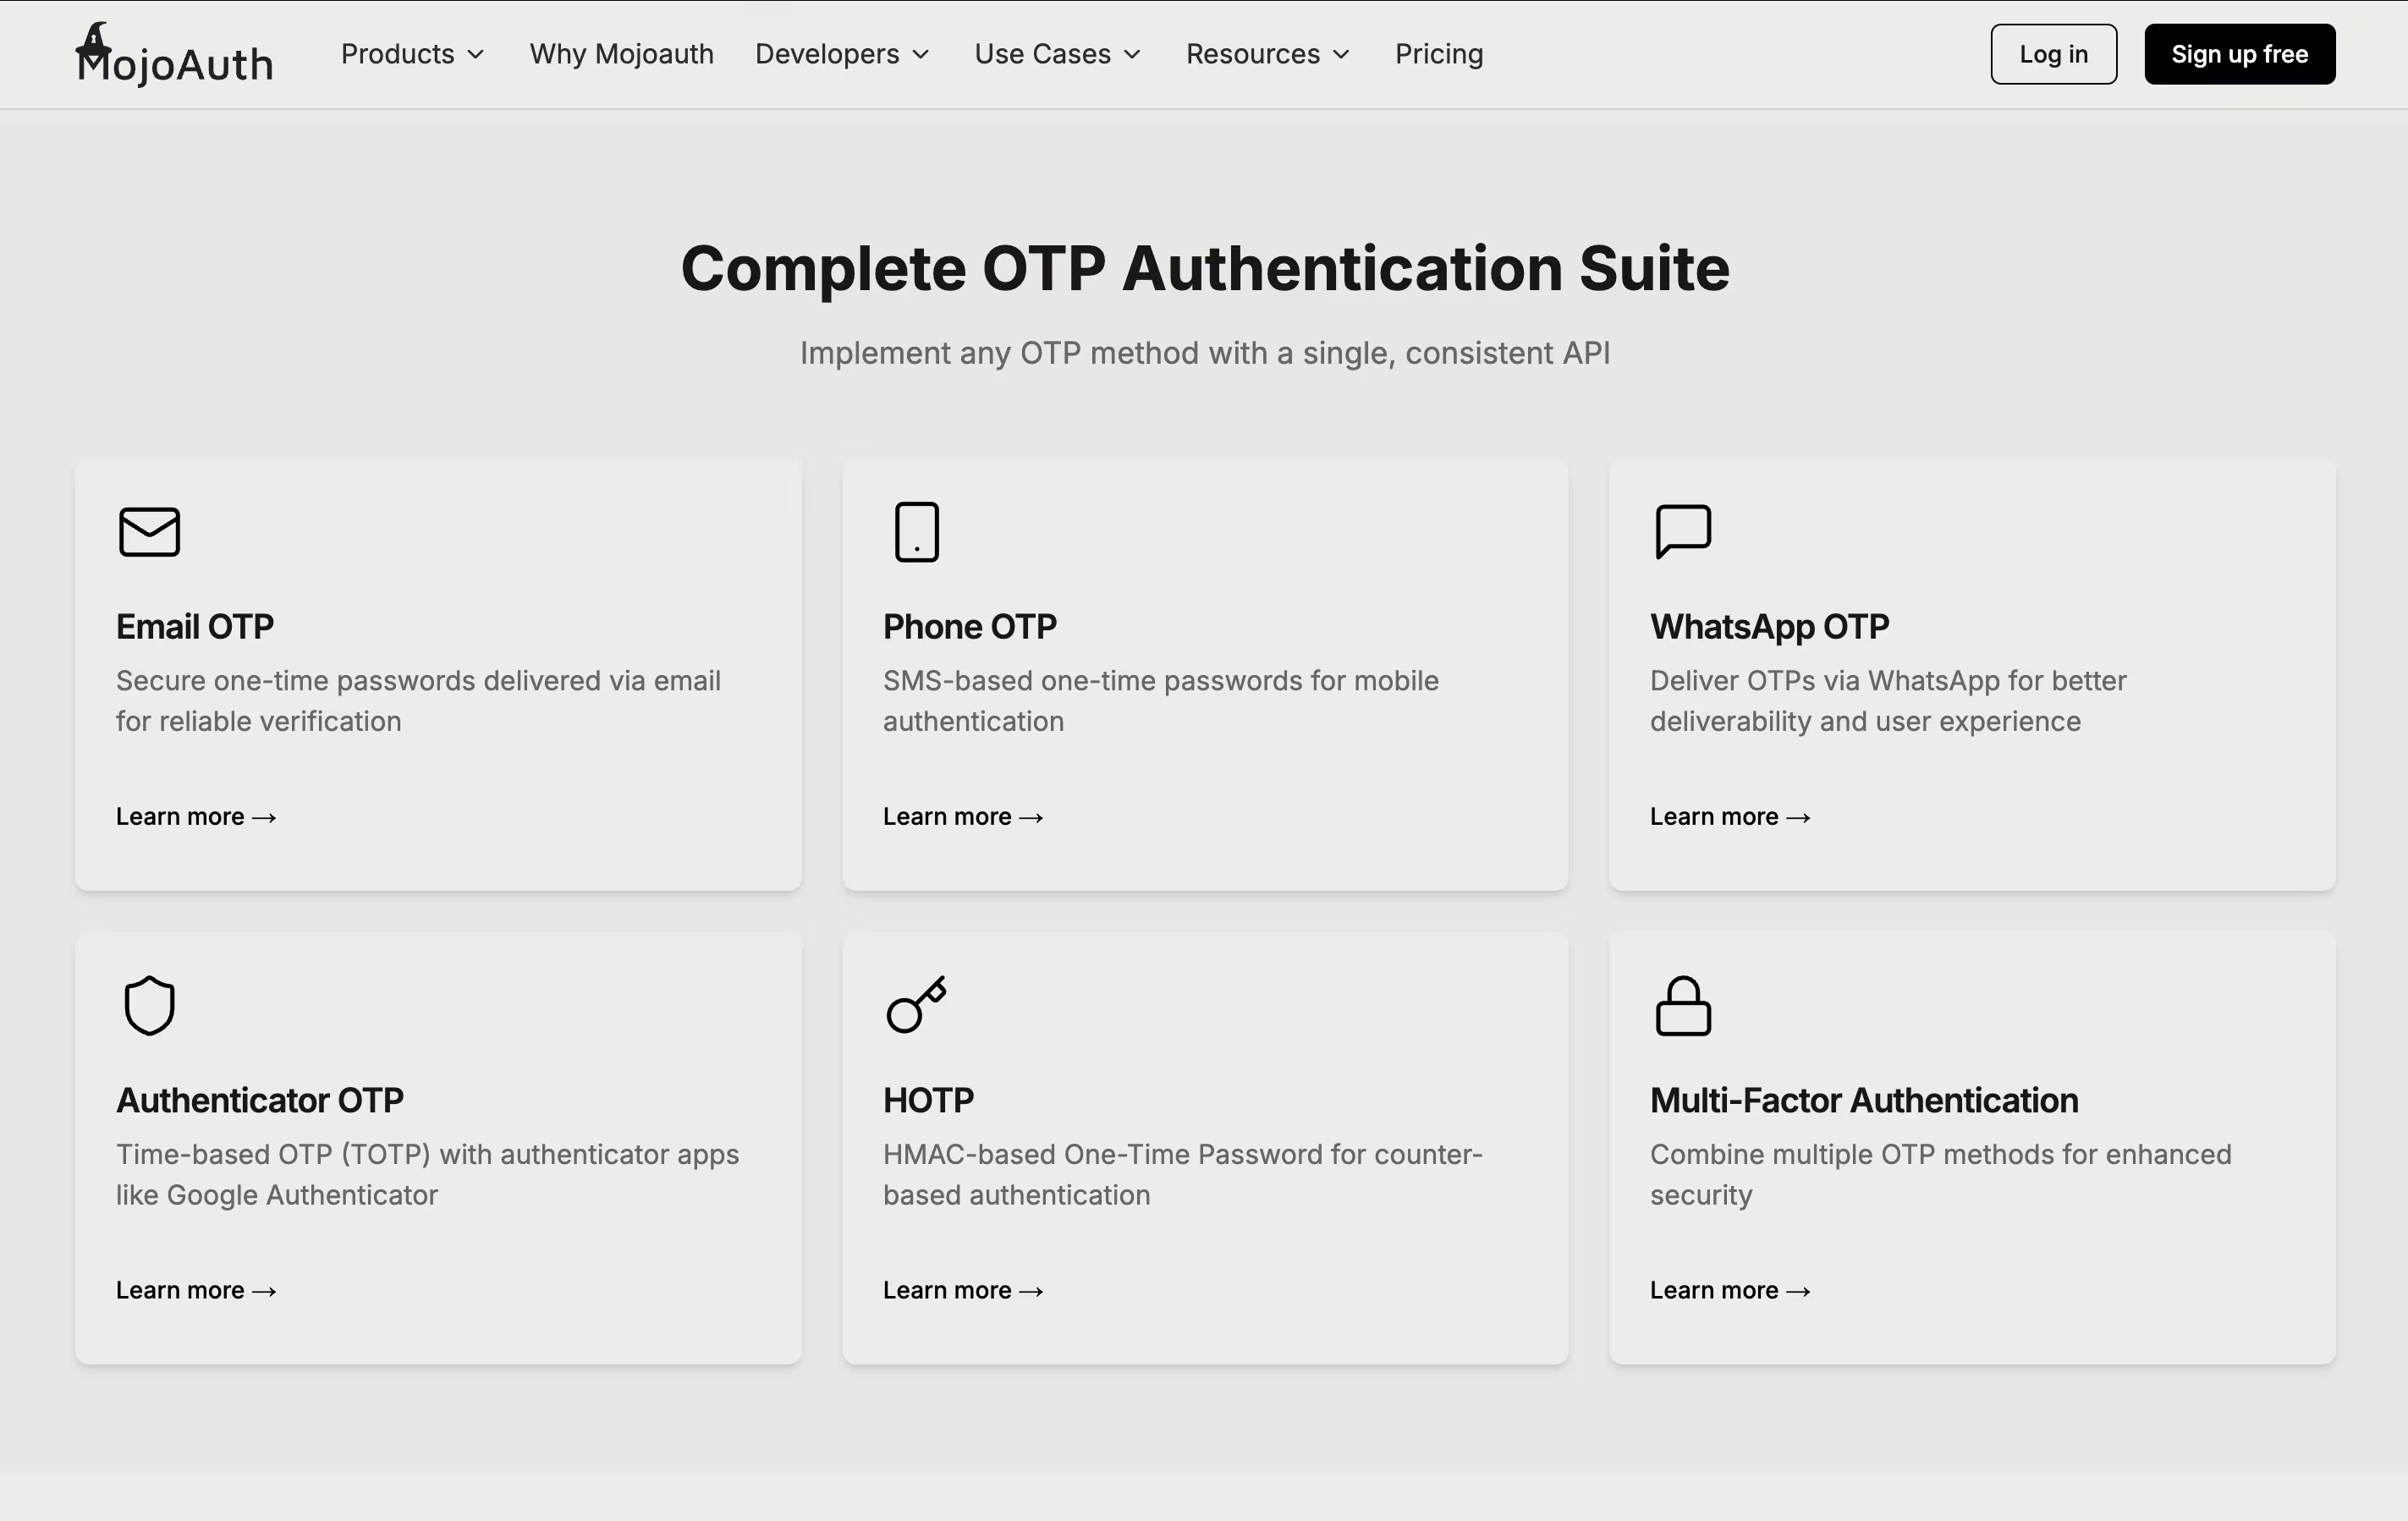
Task: Follow Learn more link under Phone OTP
Action: 963,816
